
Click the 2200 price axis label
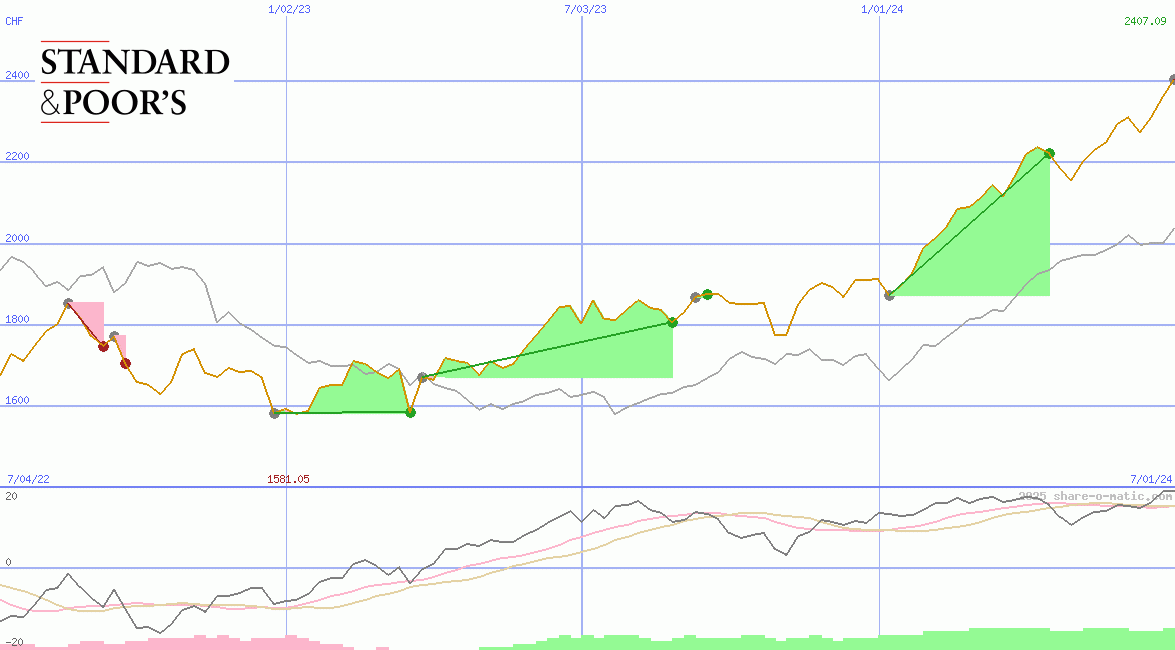pos(17,156)
